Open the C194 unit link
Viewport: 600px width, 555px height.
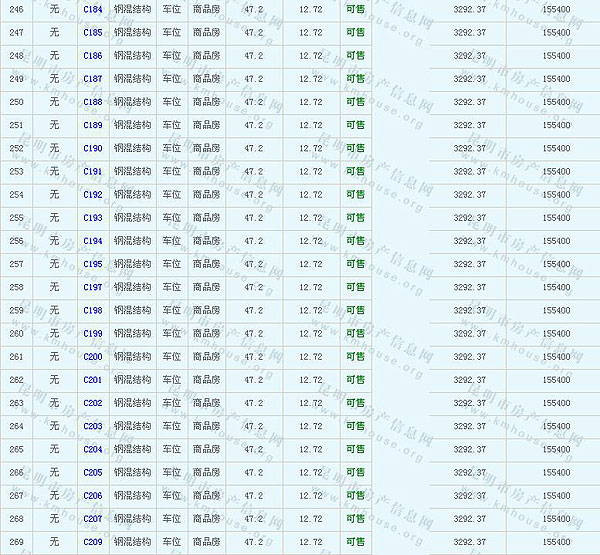[92, 241]
